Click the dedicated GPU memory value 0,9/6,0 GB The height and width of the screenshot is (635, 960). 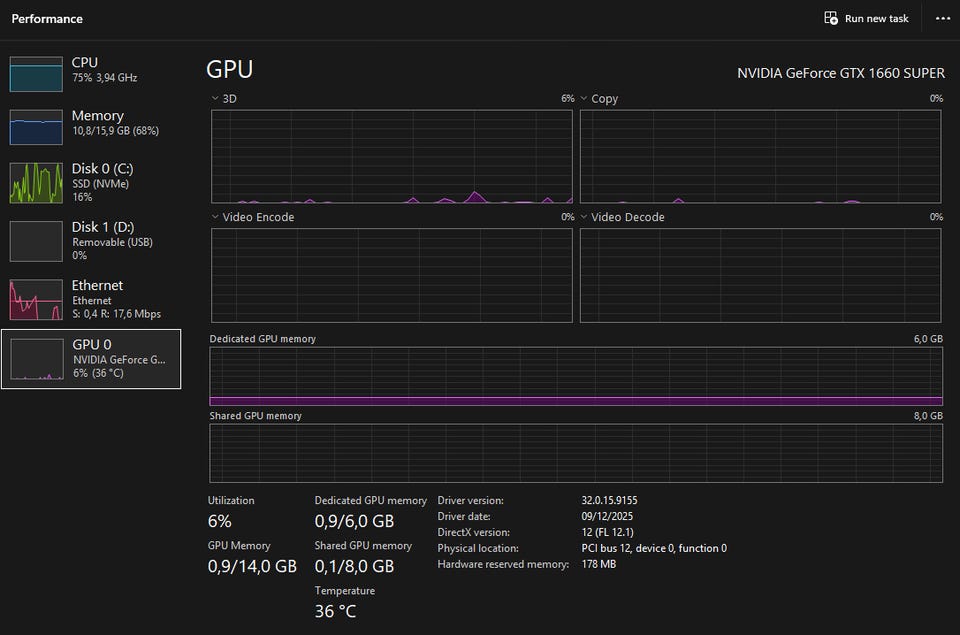(354, 521)
